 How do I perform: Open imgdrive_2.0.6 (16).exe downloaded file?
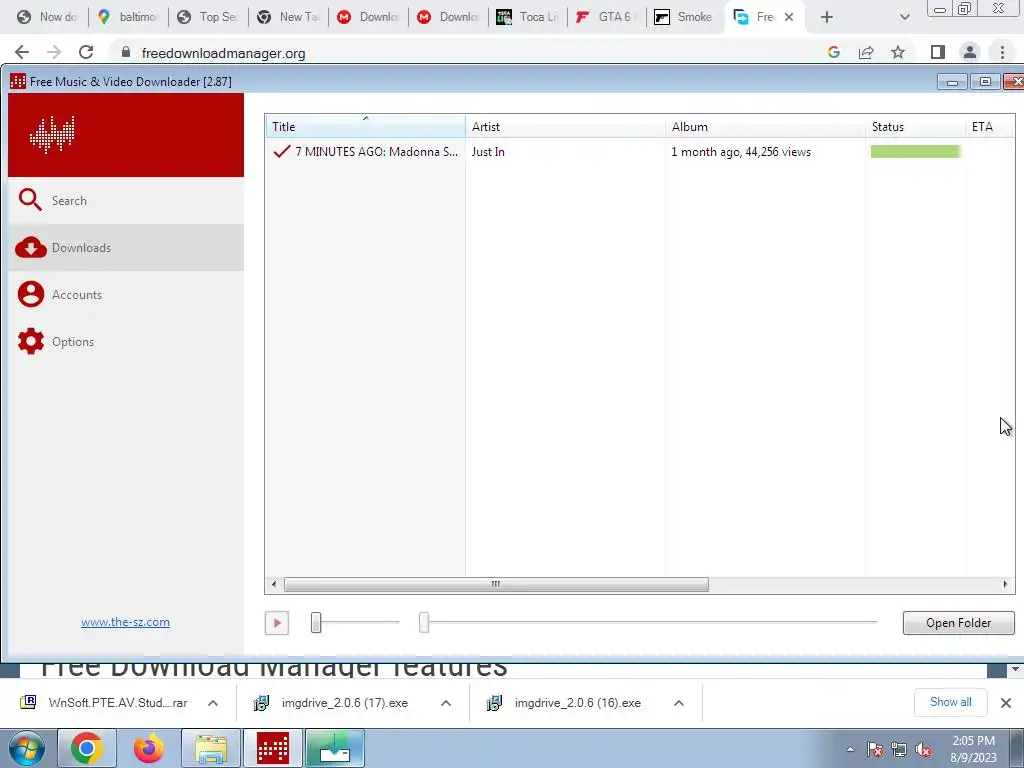[566, 703]
